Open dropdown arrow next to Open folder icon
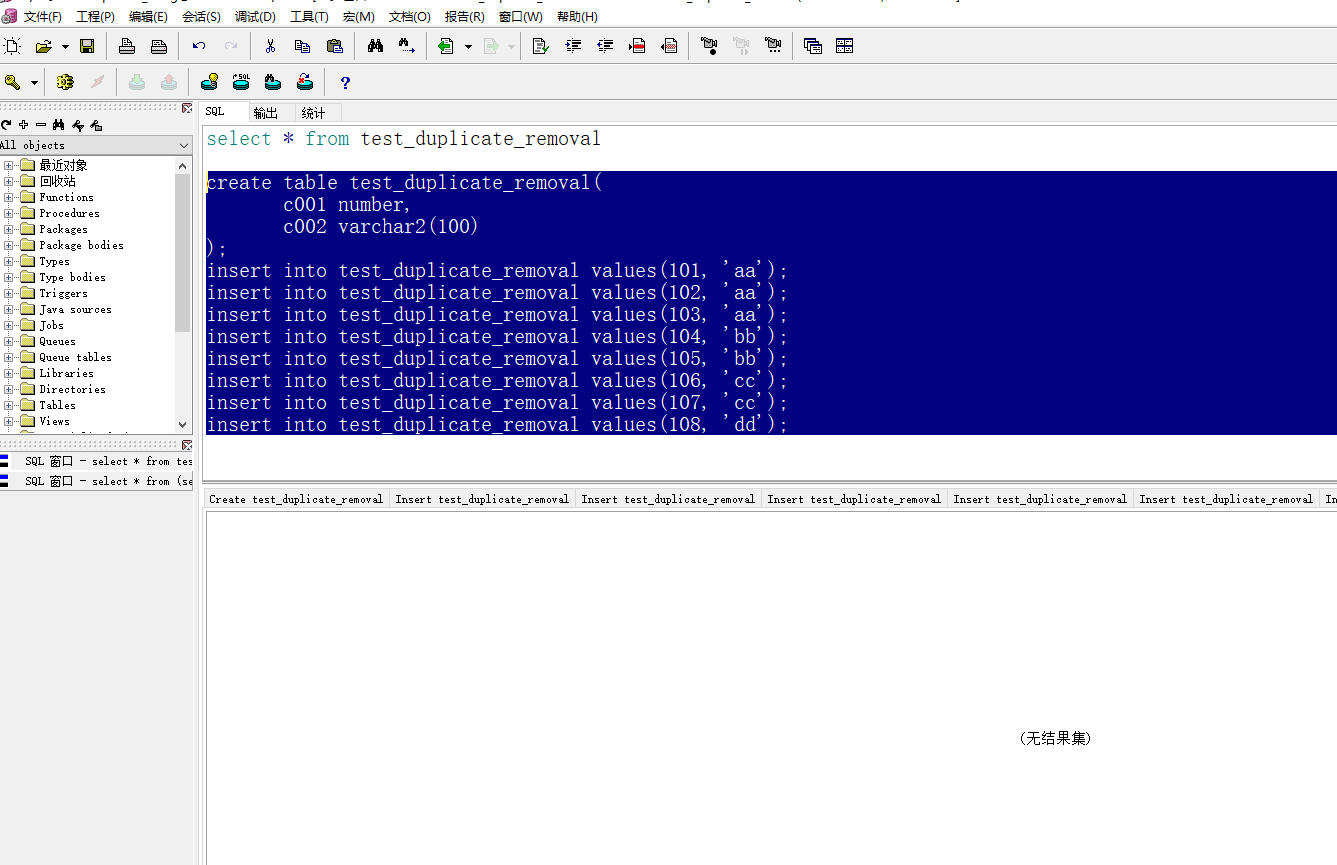 pyautogui.click(x=65, y=47)
